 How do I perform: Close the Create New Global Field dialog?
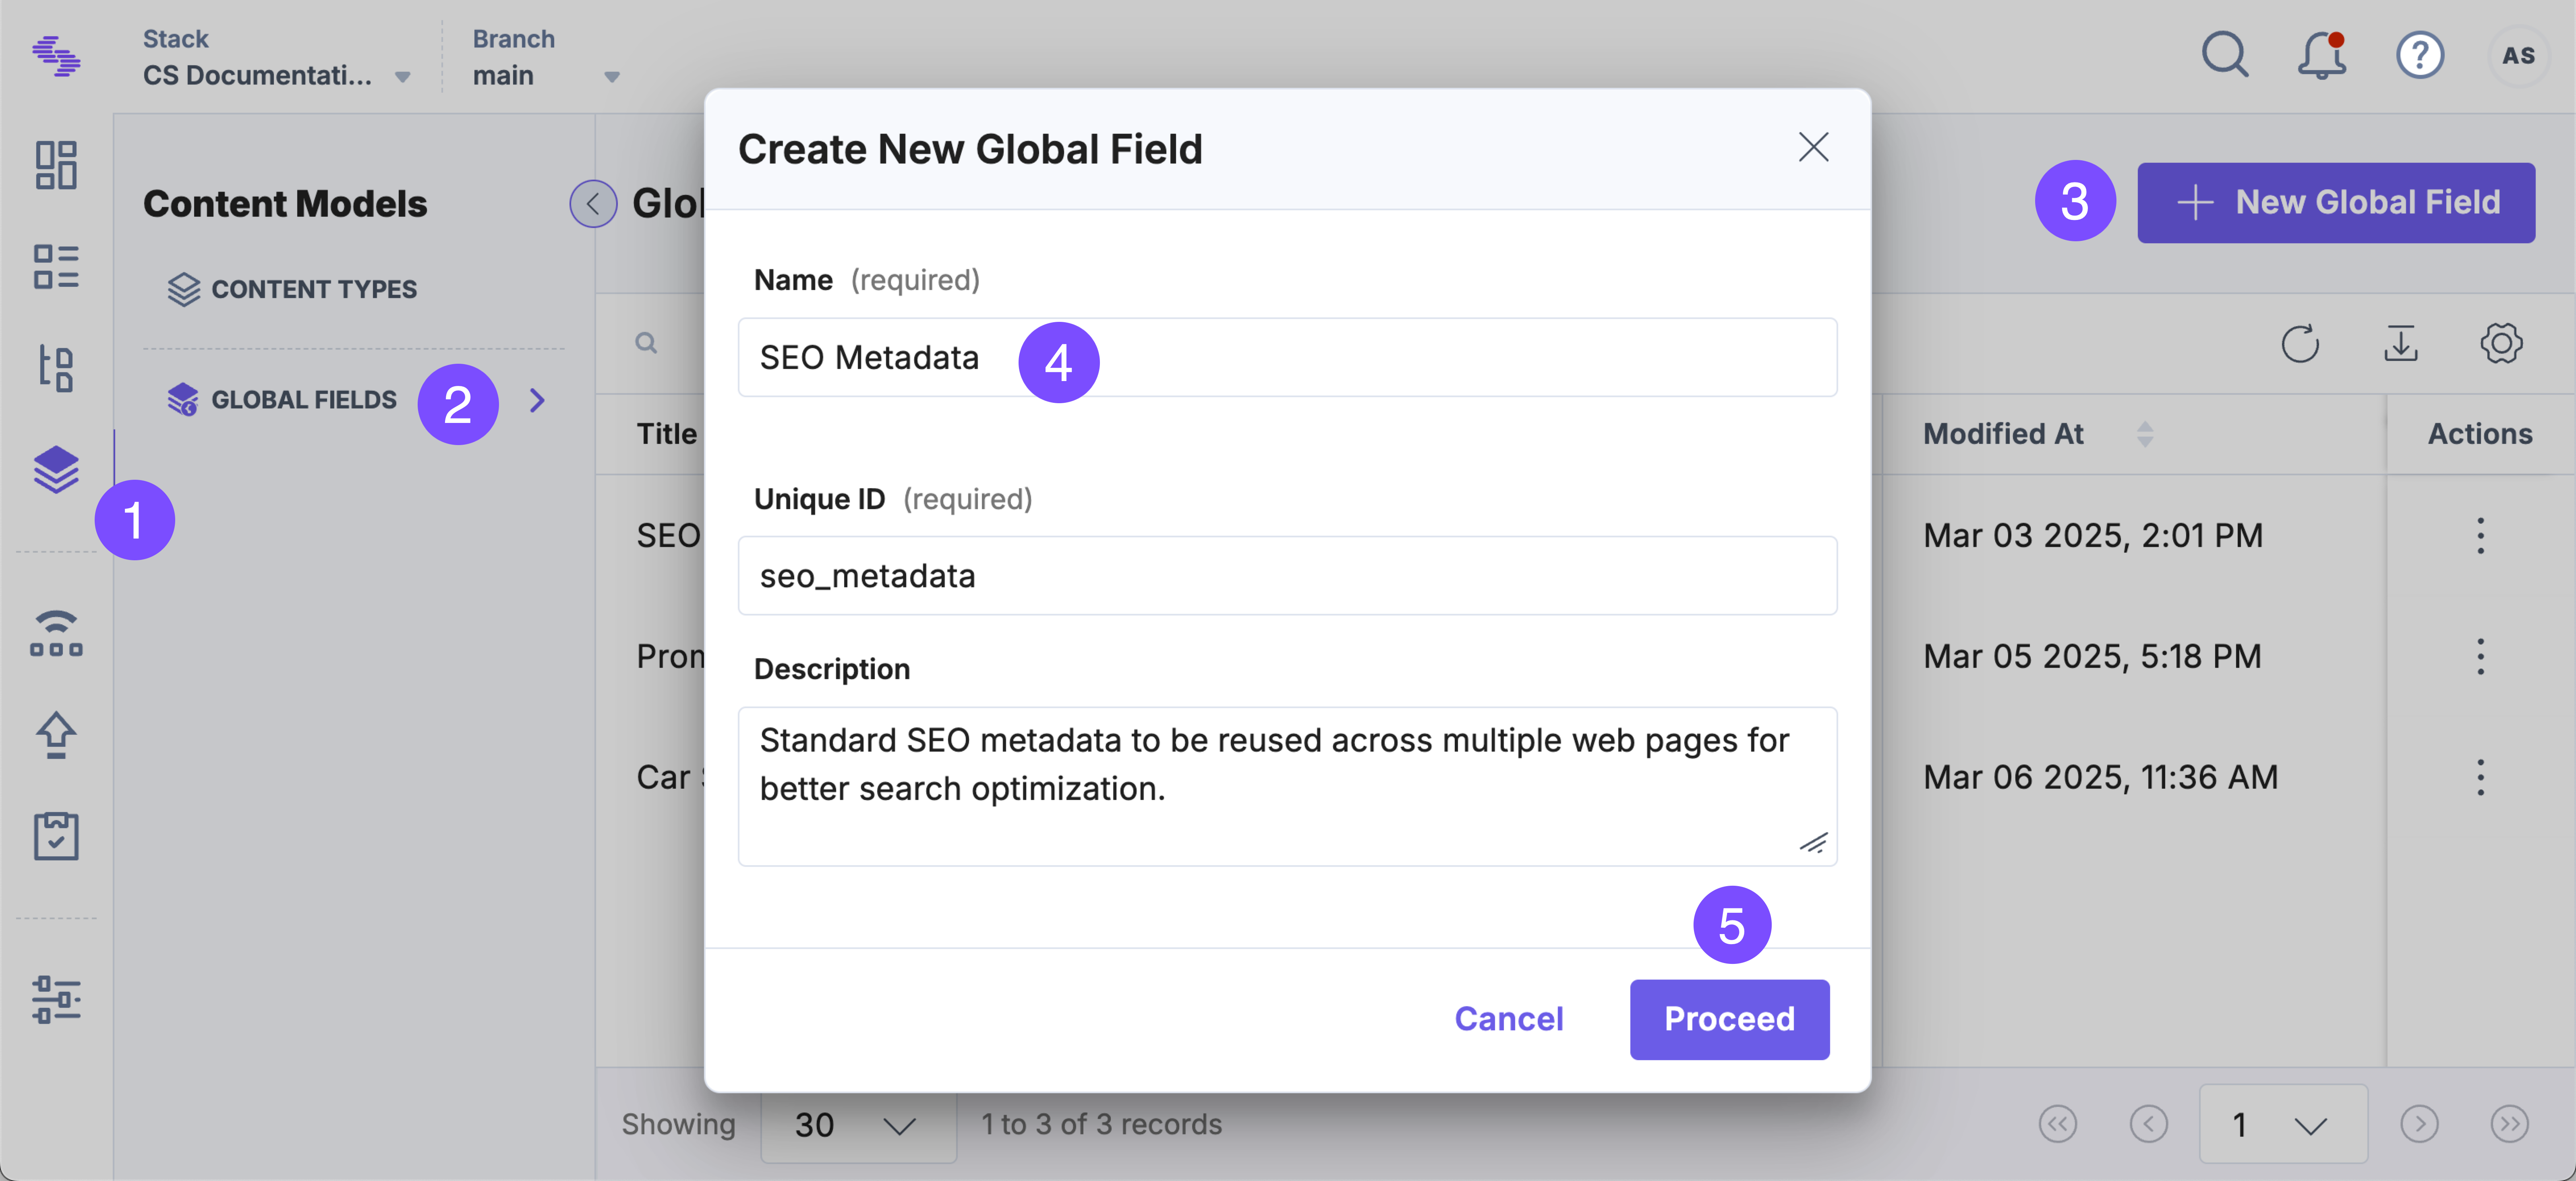[x=1813, y=147]
